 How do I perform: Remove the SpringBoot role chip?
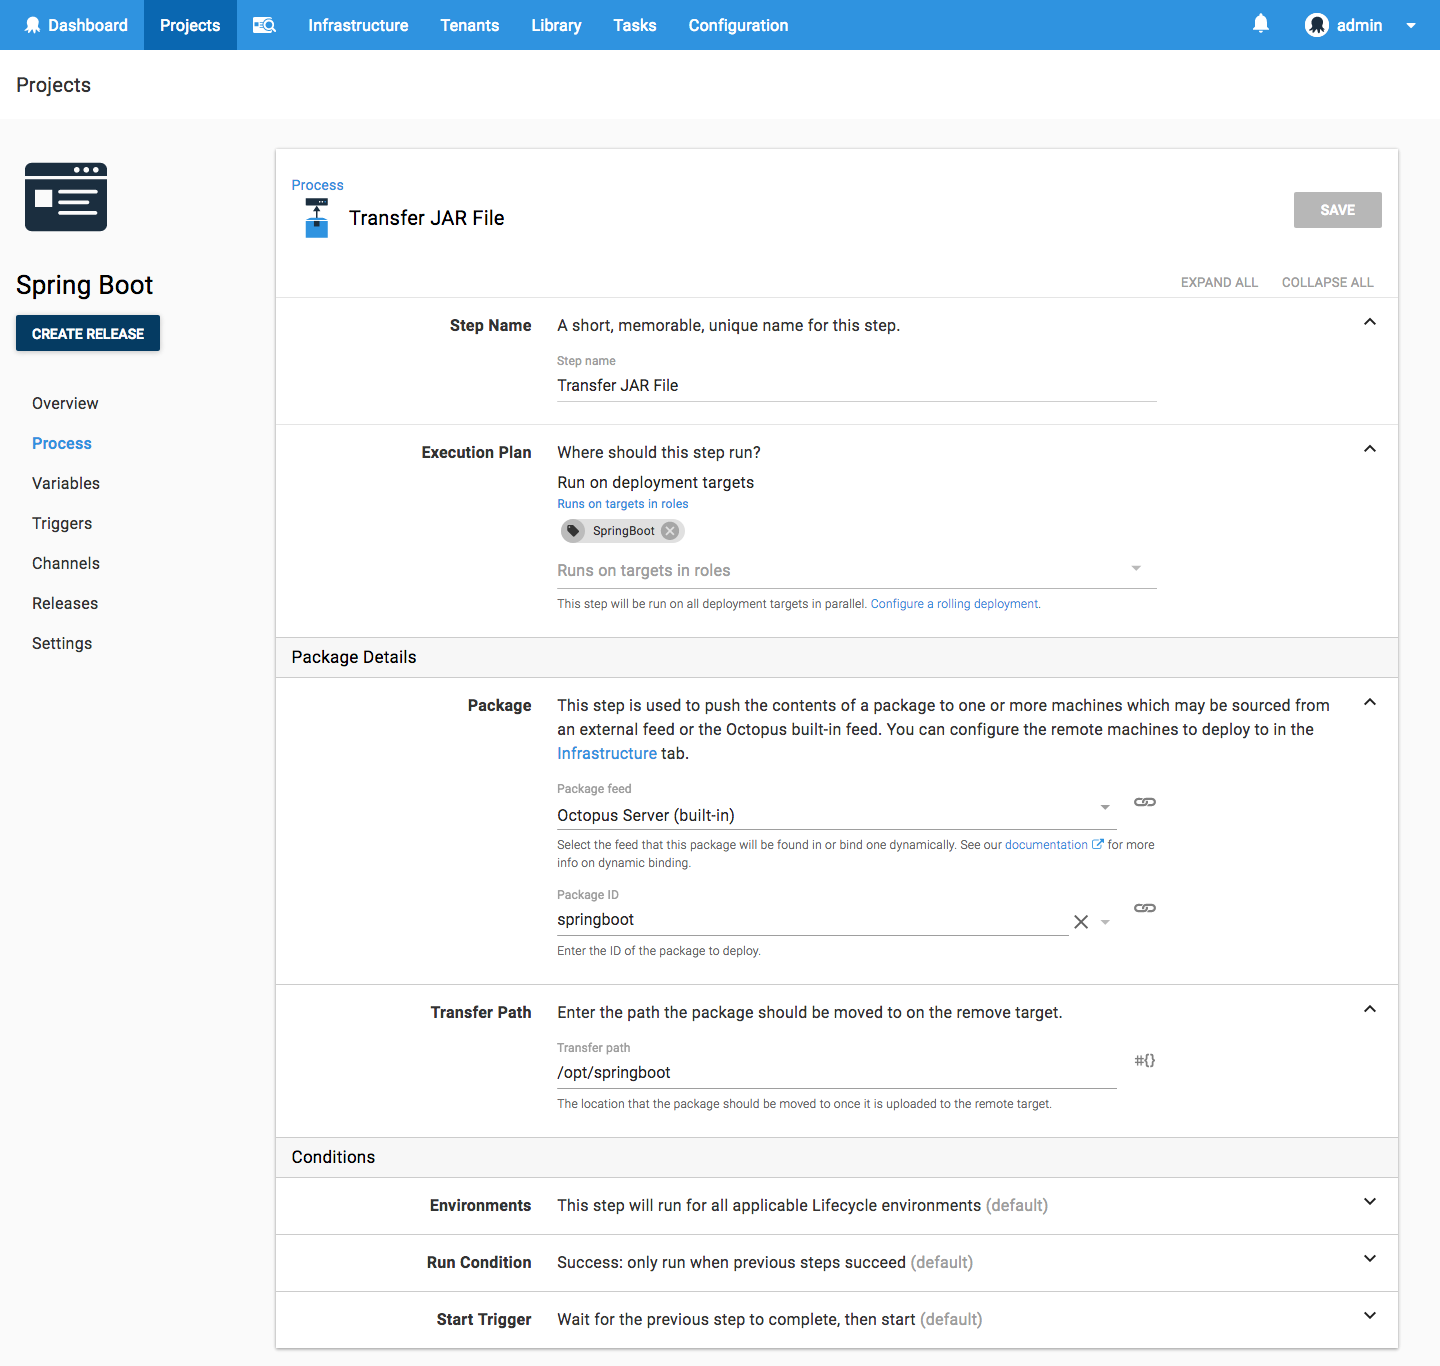[x=670, y=531]
